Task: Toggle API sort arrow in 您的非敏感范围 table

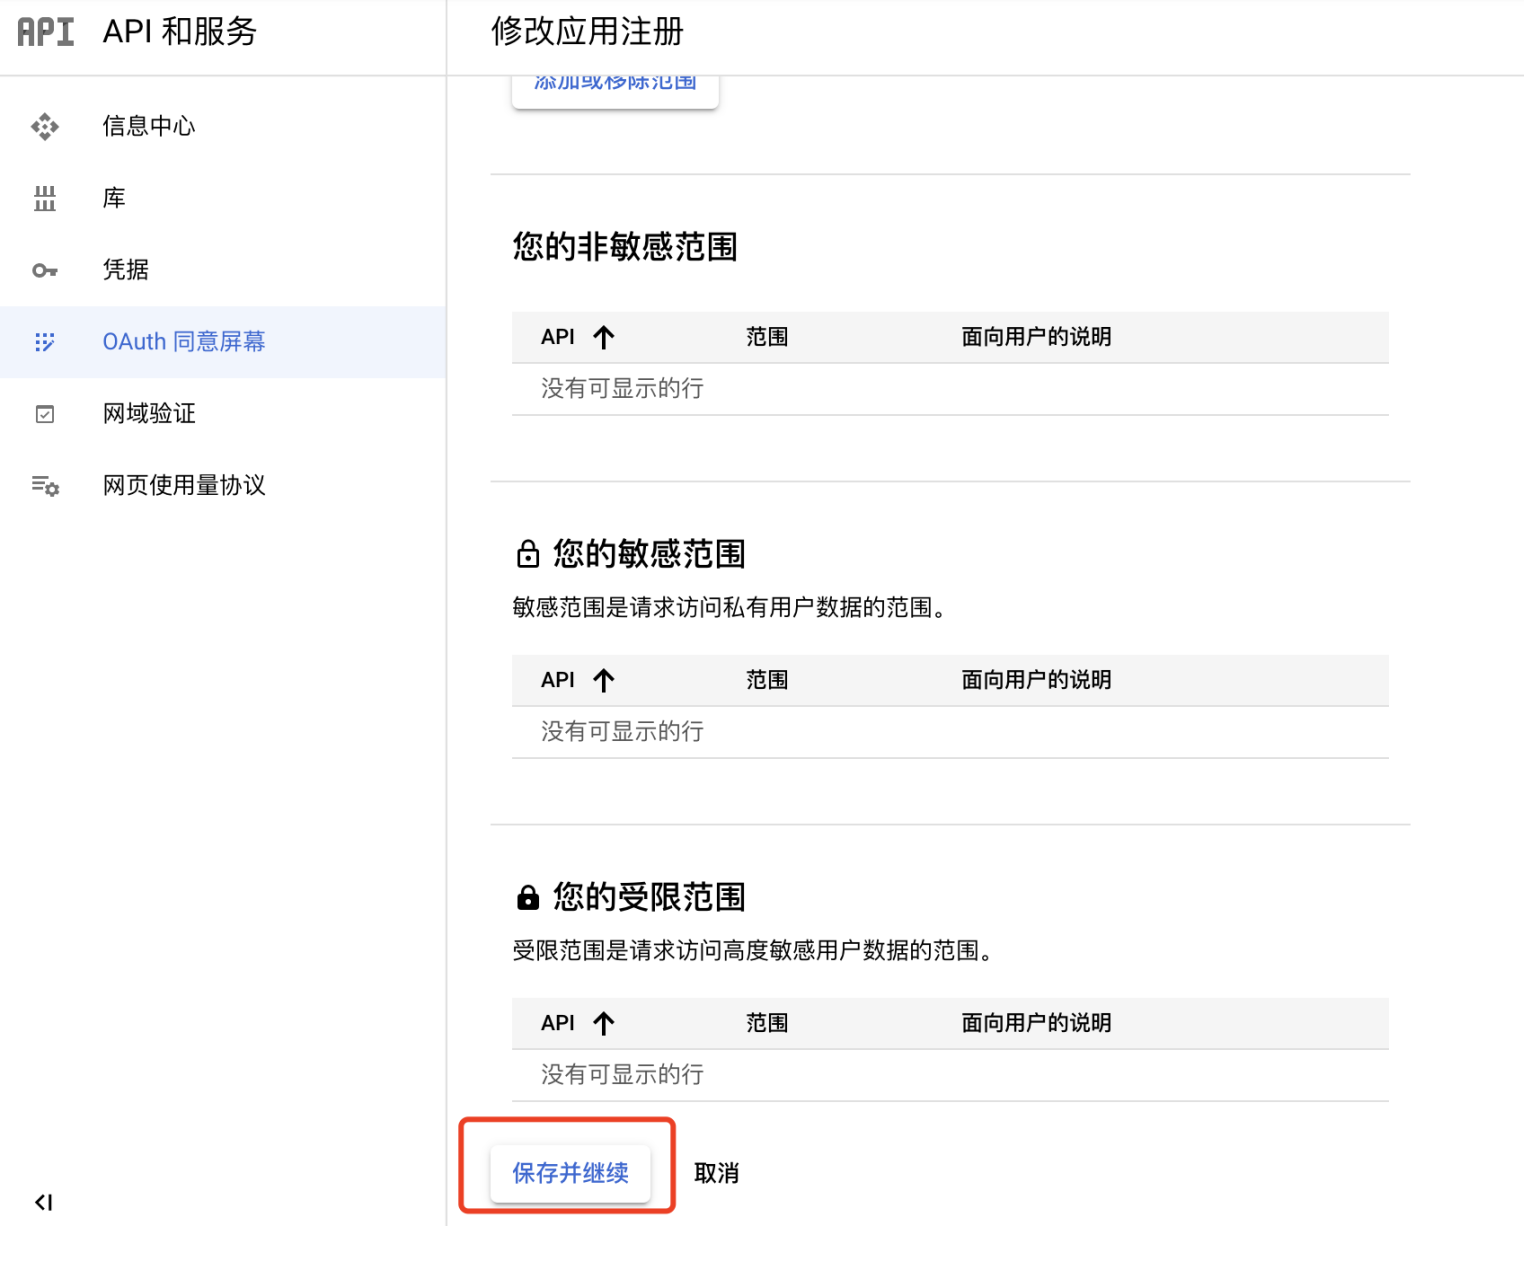Action: point(604,337)
